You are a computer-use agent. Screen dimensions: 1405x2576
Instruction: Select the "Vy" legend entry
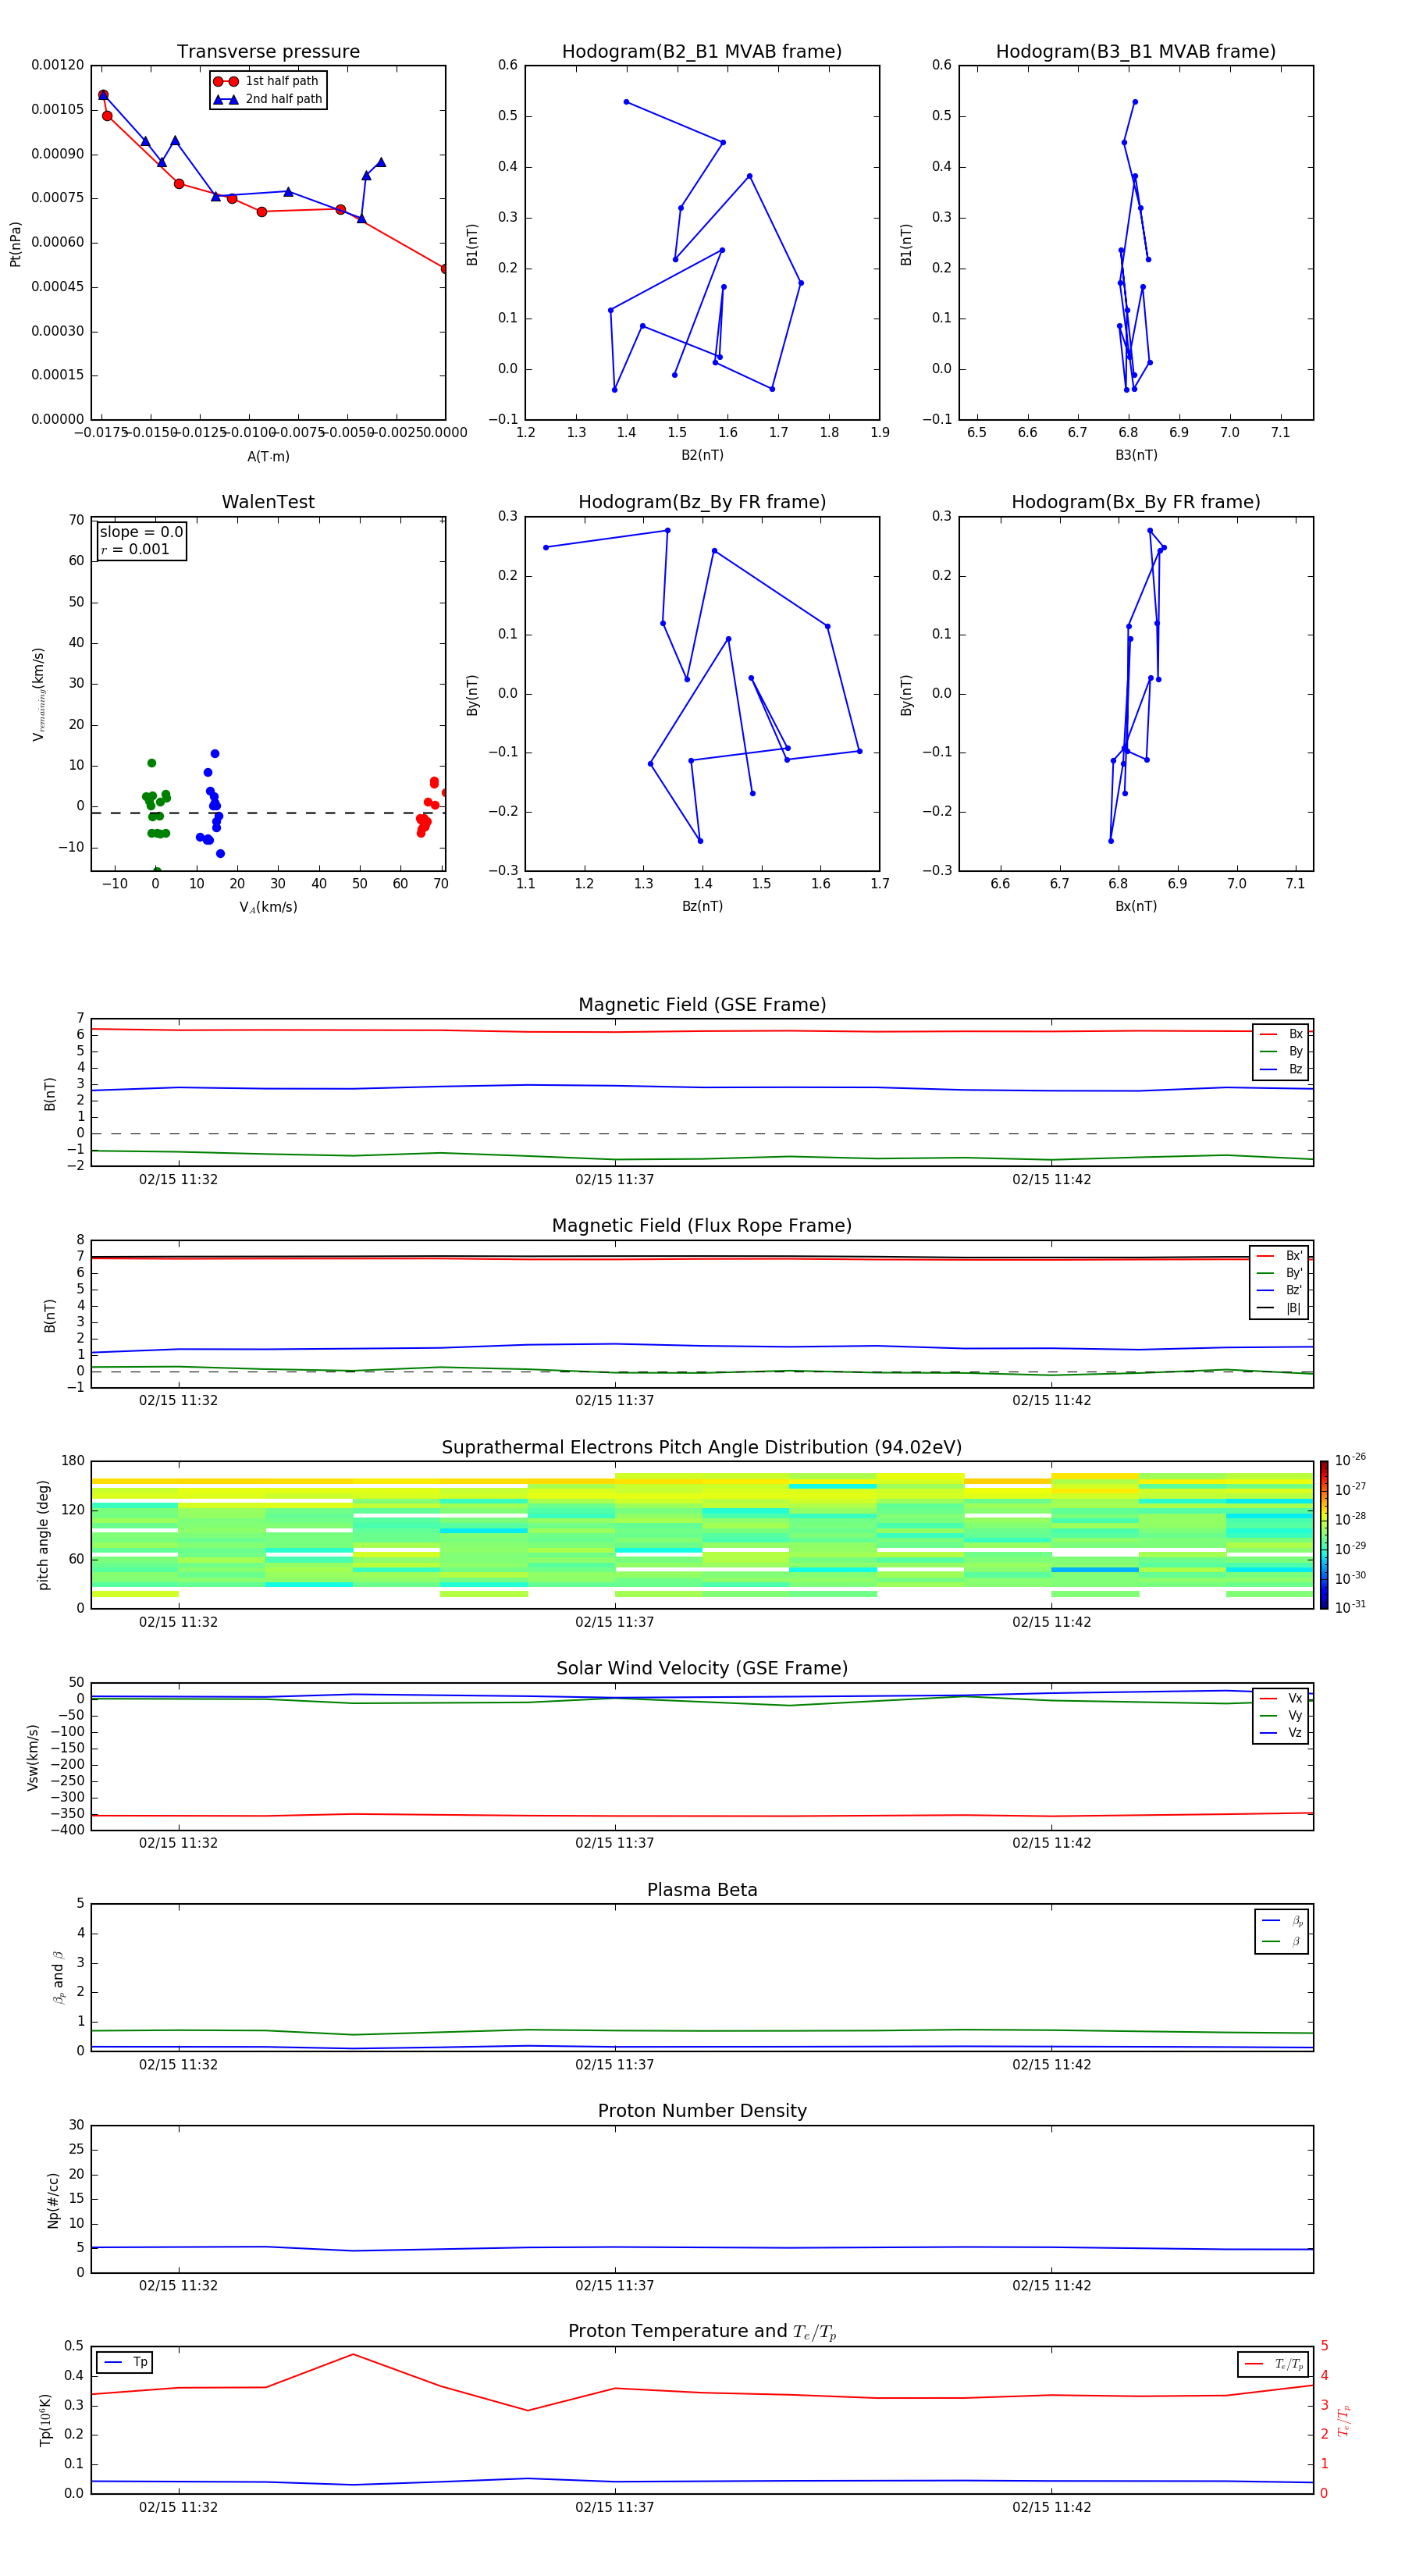(x=1281, y=1716)
